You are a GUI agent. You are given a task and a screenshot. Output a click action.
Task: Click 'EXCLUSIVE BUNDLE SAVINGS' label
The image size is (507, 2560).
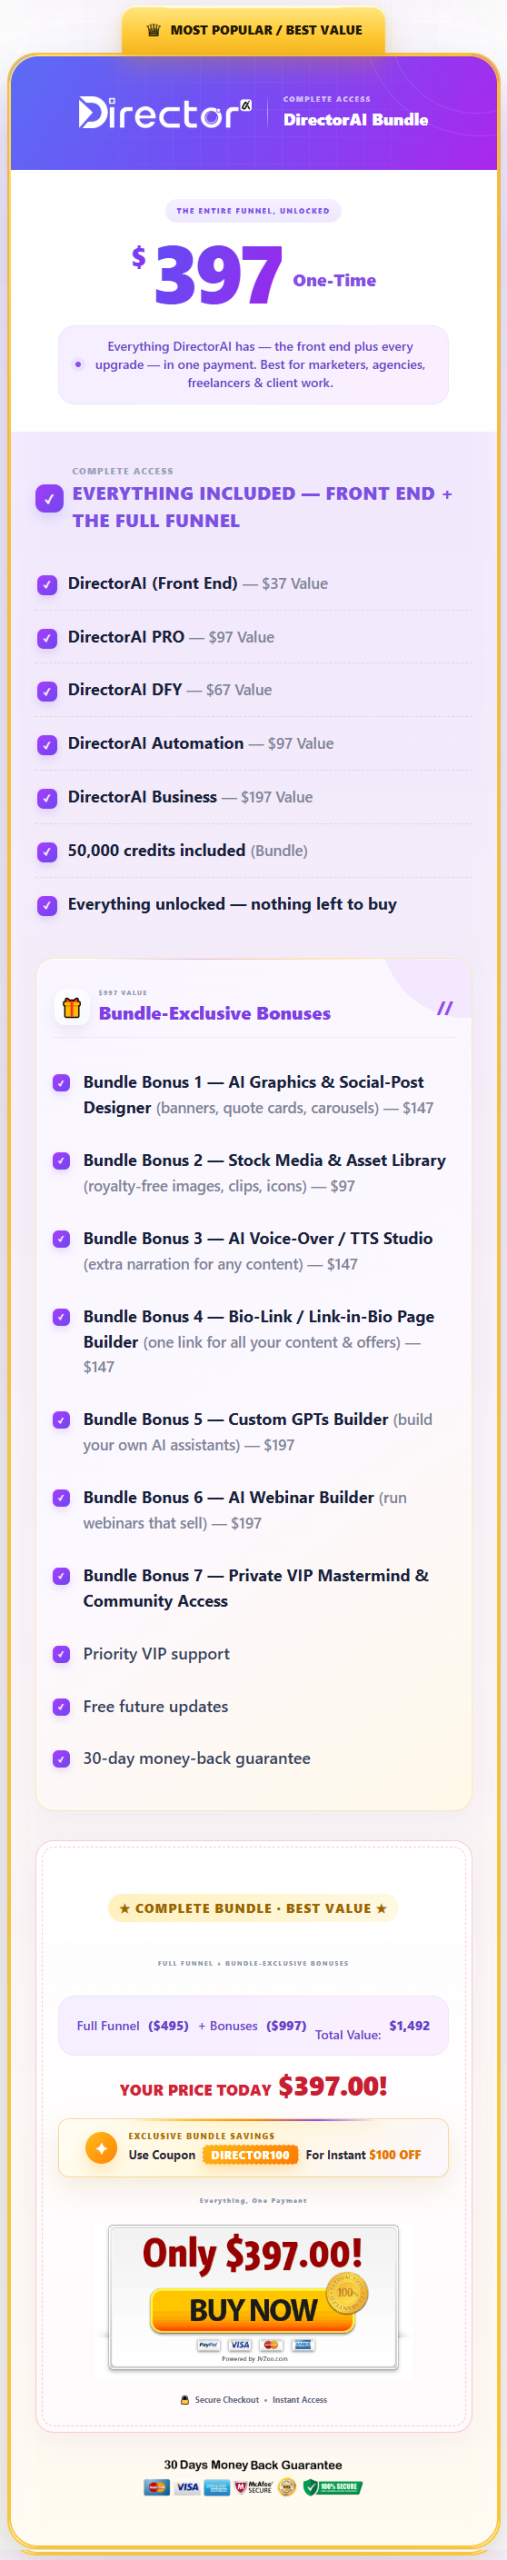click(x=201, y=2136)
